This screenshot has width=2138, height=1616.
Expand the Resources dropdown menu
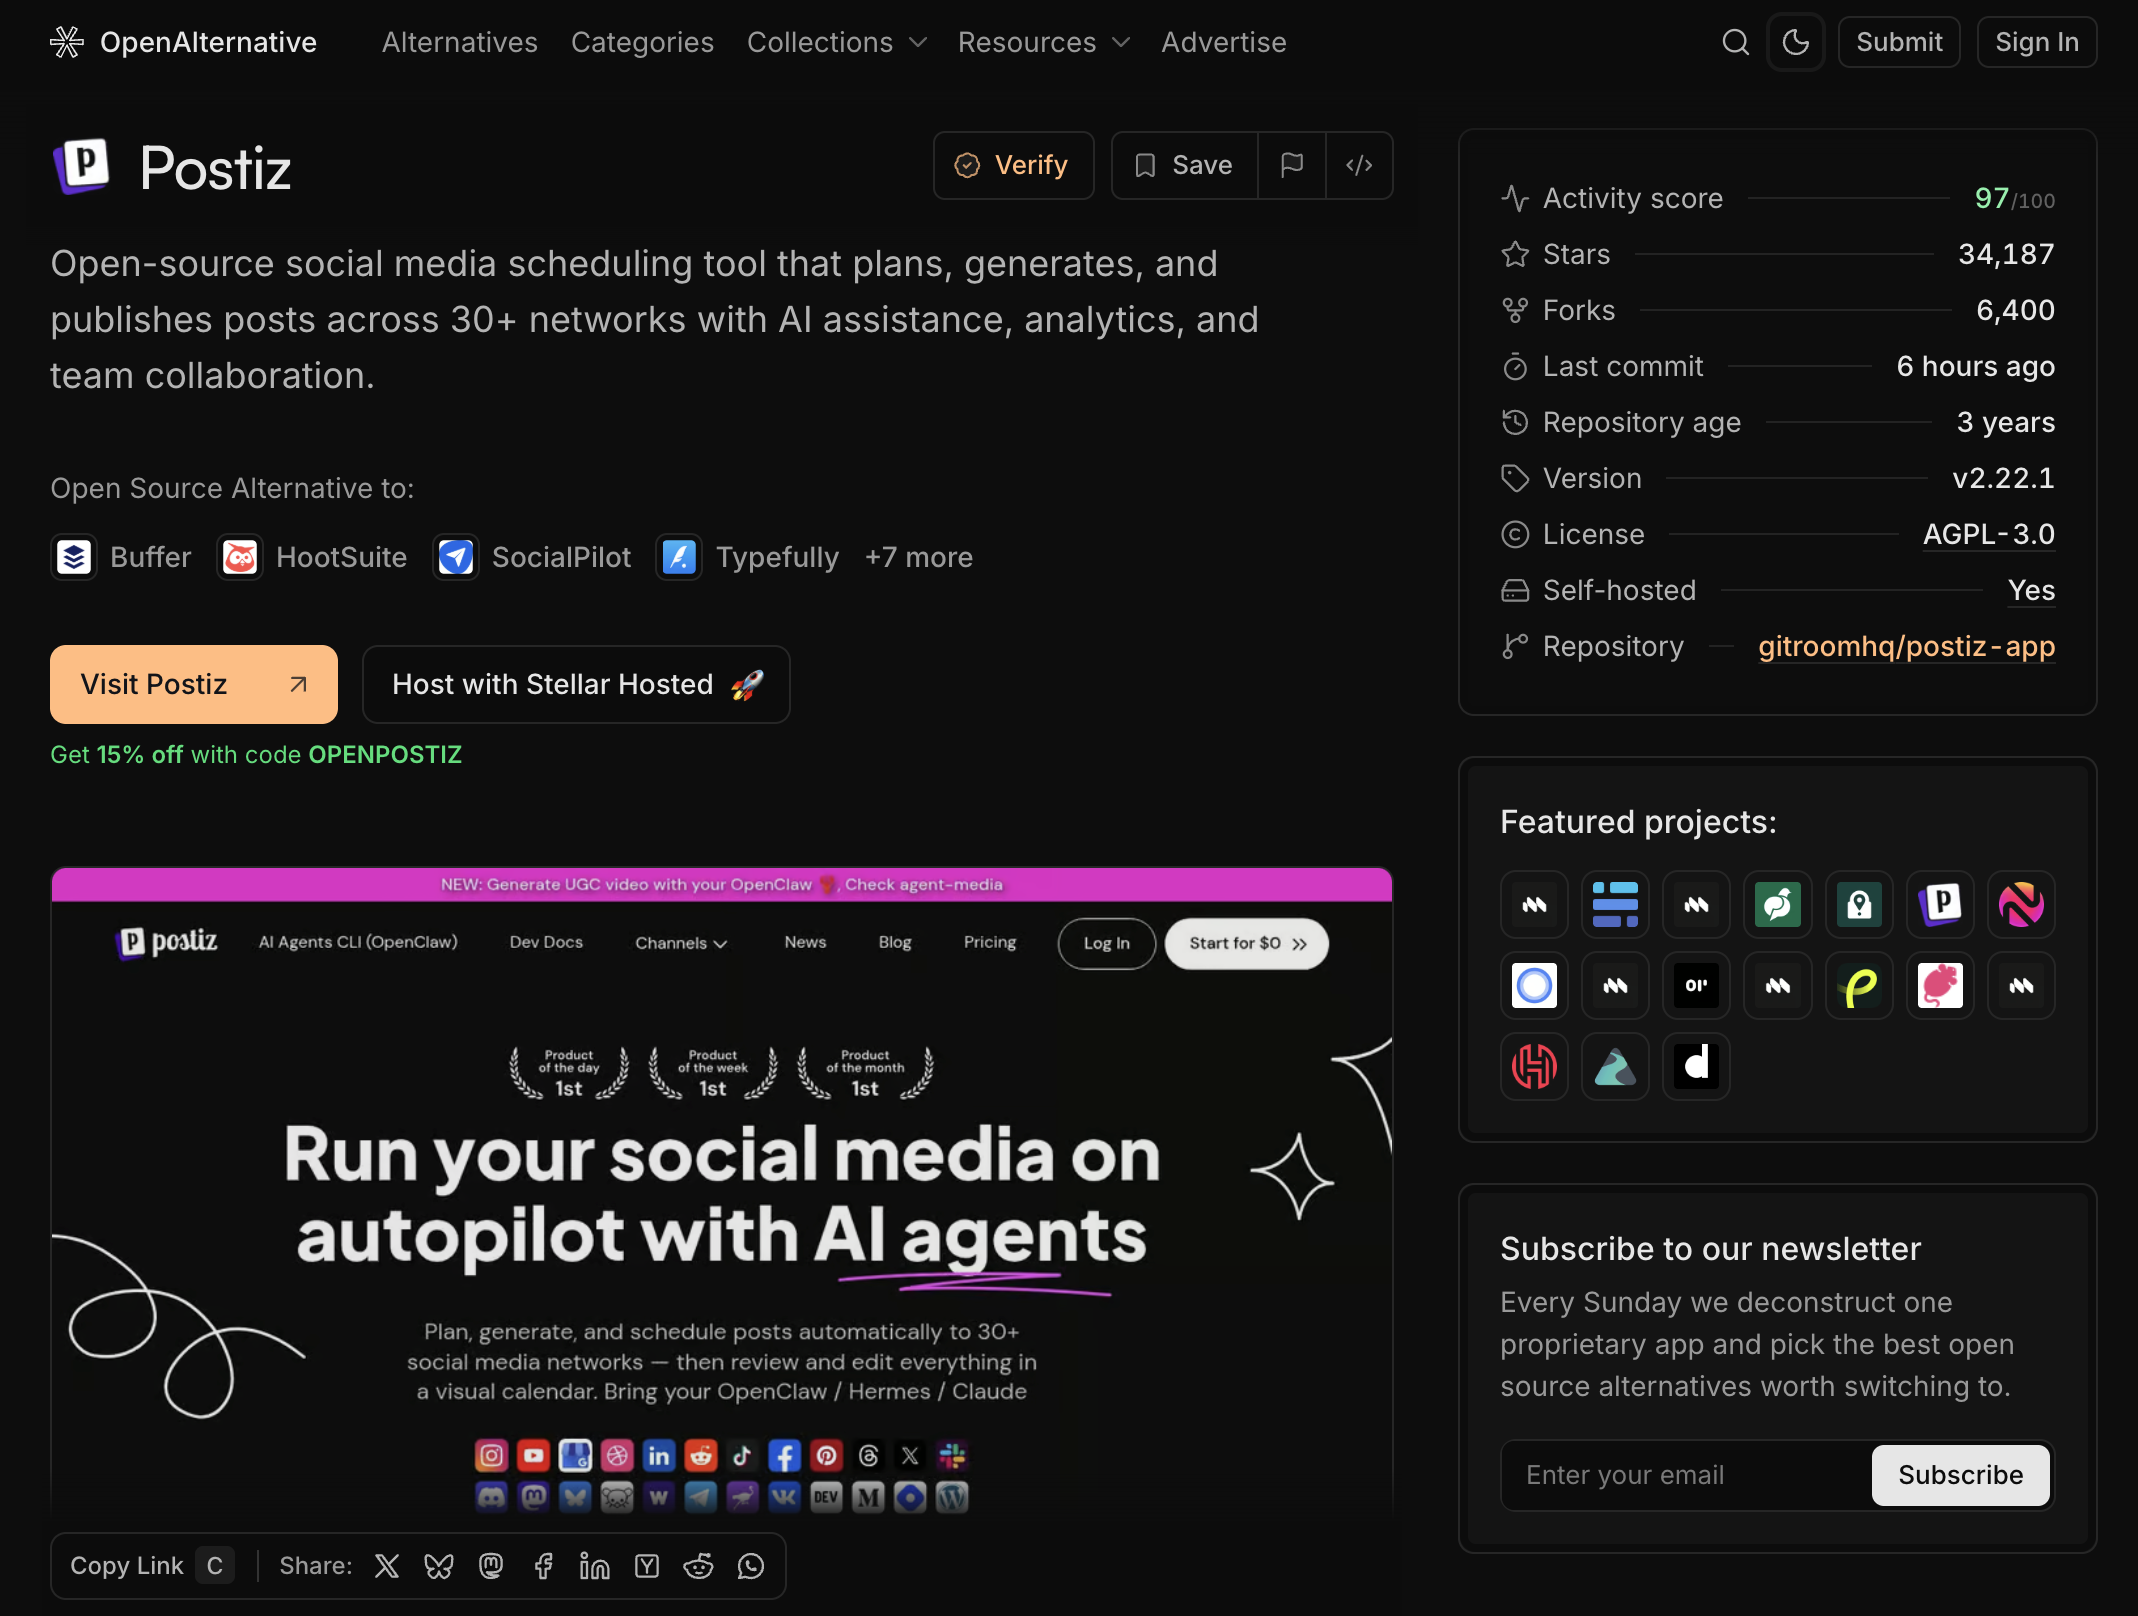coord(1044,42)
